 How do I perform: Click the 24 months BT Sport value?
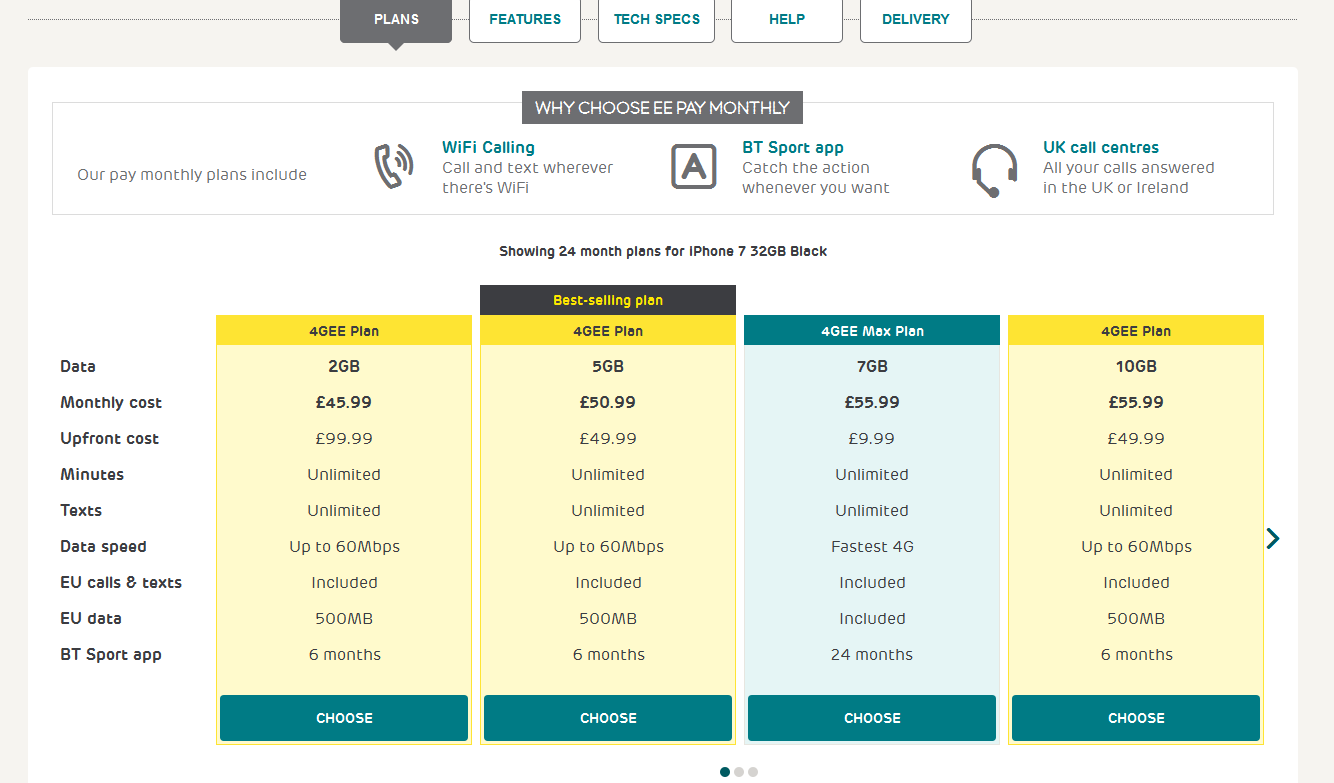[872, 655]
